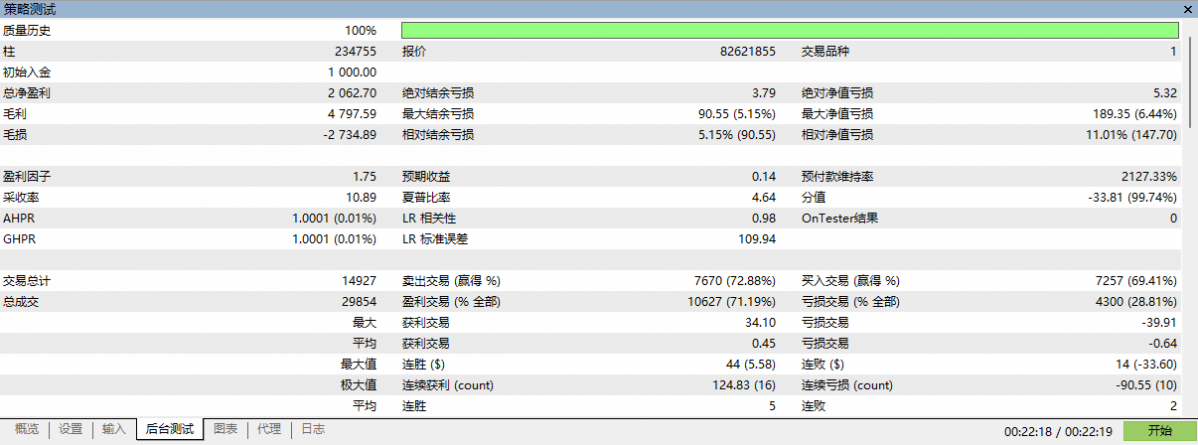
Task: Click the 交易总计 value 14927
Action: [360, 281]
